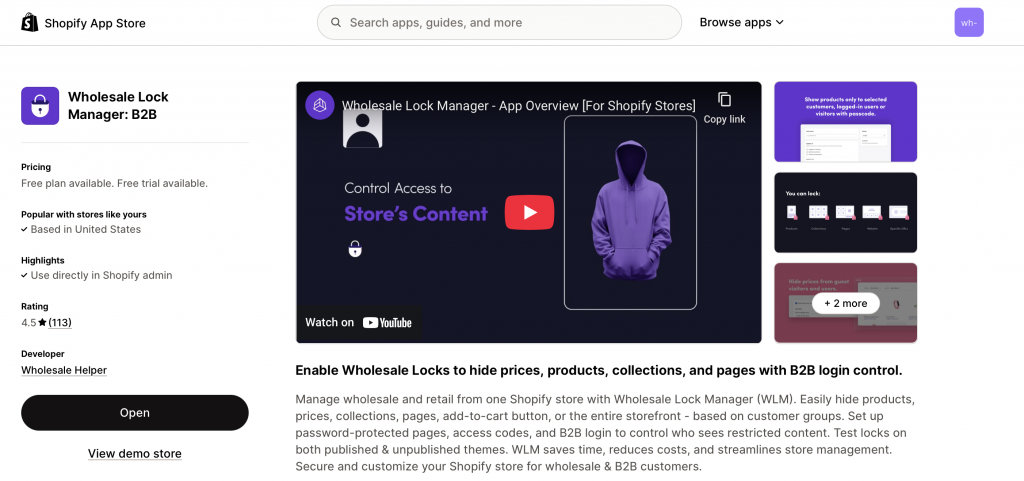Open the View demo store link
This screenshot has width=1024, height=481.
click(x=135, y=454)
